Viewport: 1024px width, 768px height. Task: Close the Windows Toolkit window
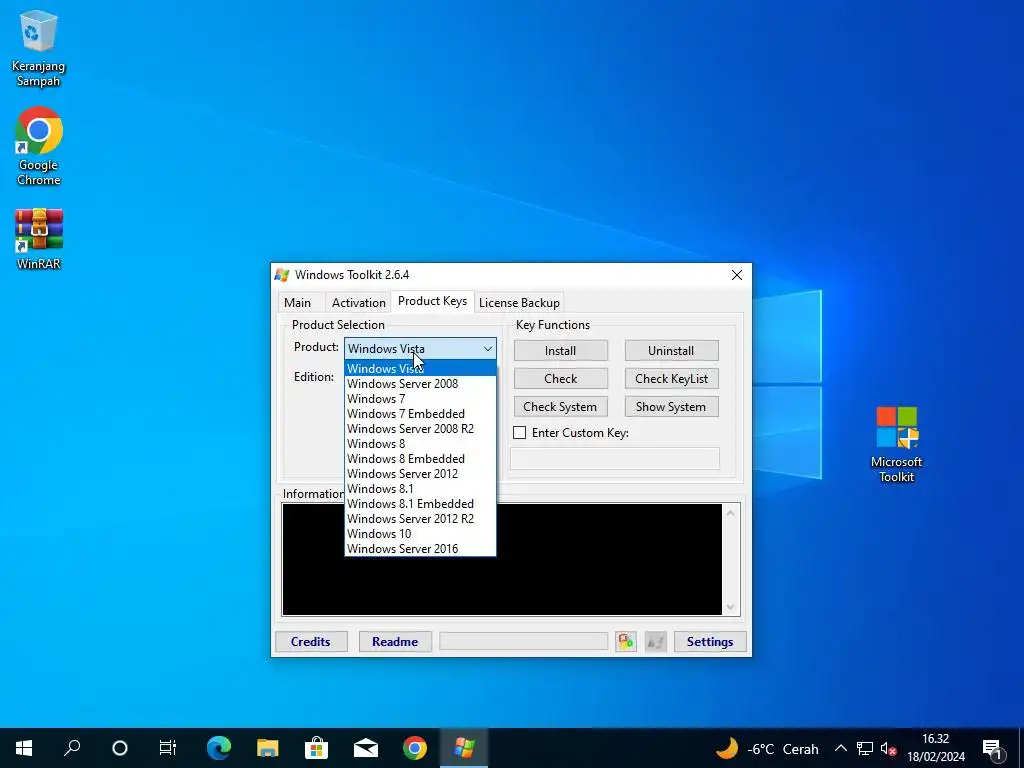point(737,275)
